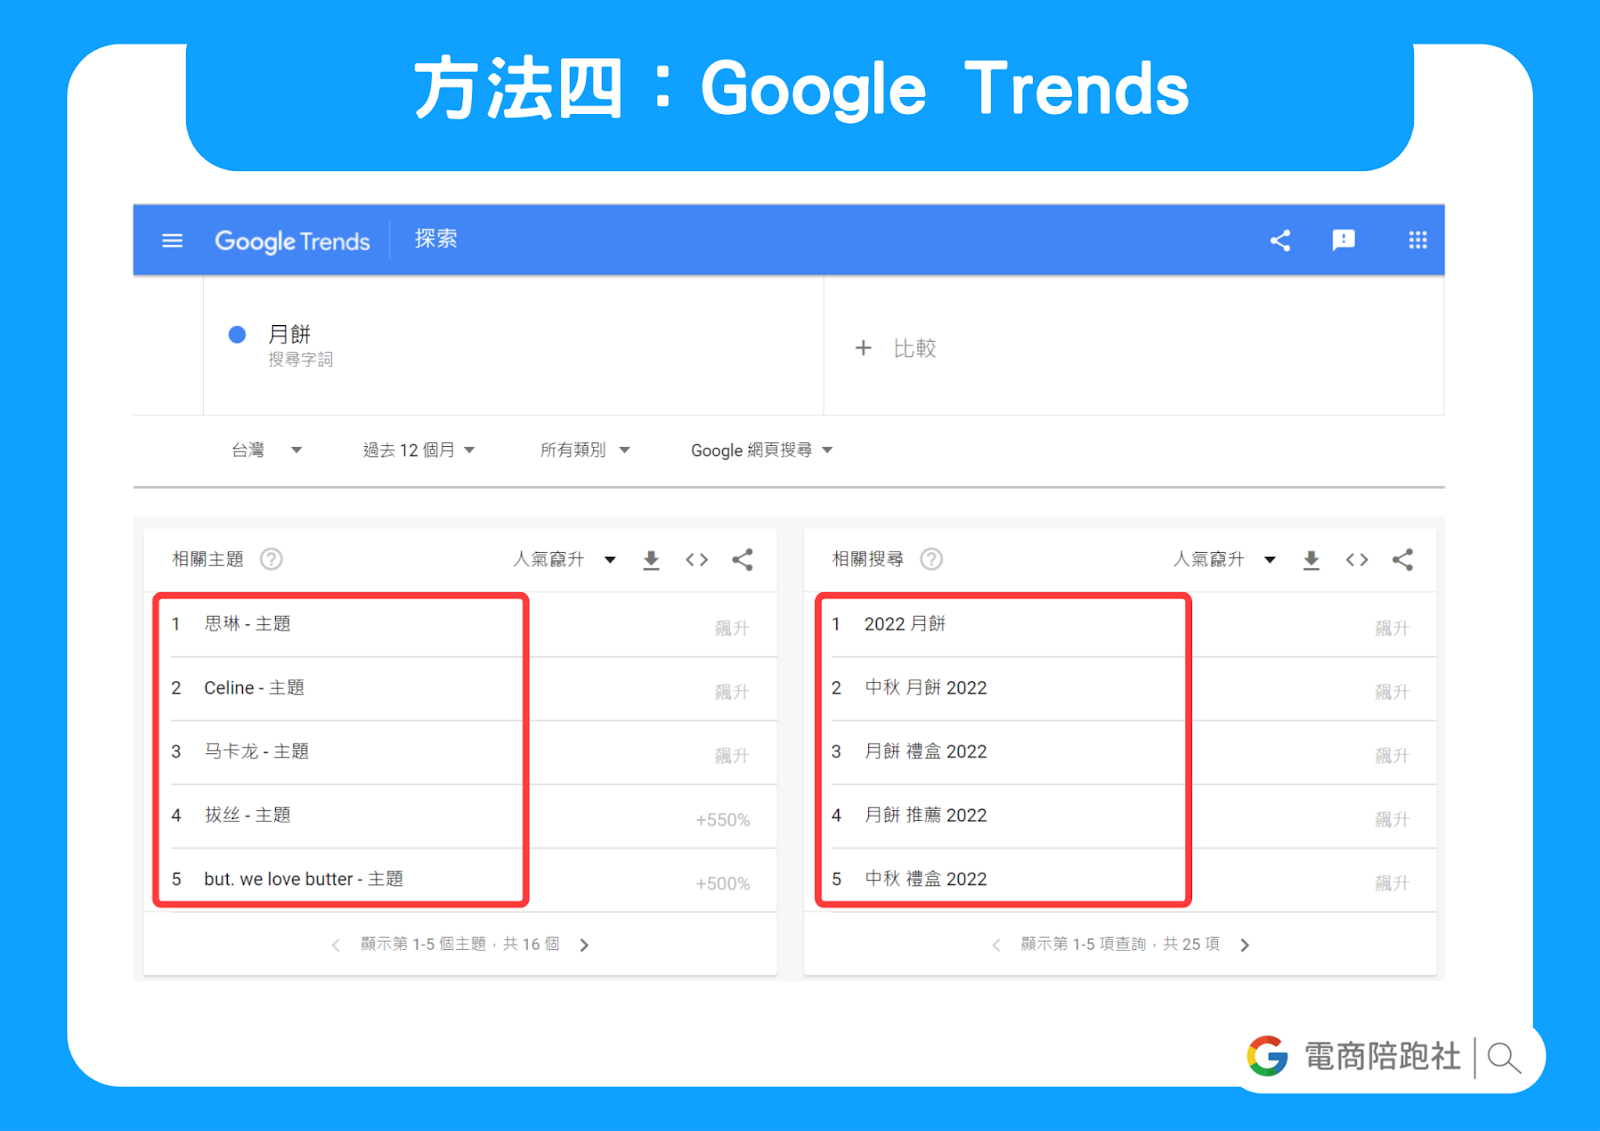The image size is (1600, 1131).
Task: Embed the 相關主題 widget
Action: (x=697, y=560)
